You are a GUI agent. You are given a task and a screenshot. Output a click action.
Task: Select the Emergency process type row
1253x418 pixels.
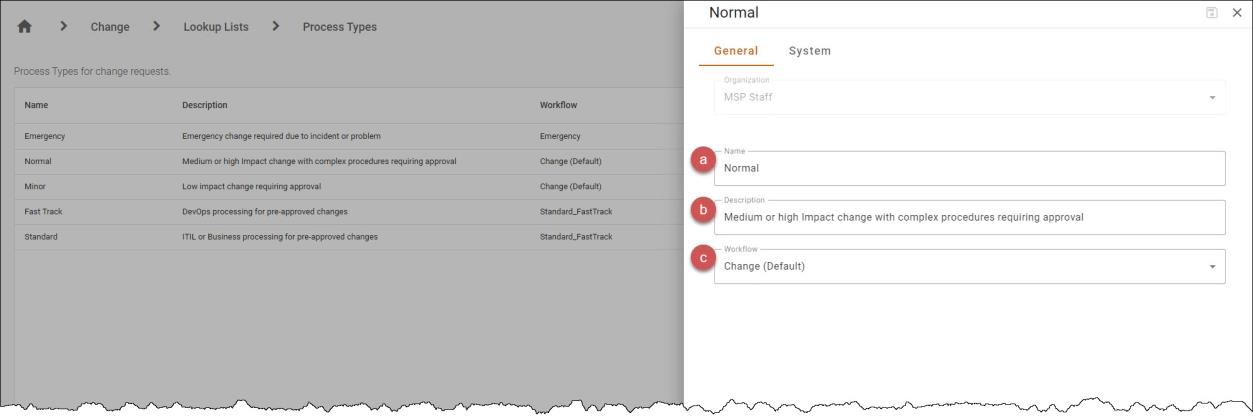click(349, 136)
